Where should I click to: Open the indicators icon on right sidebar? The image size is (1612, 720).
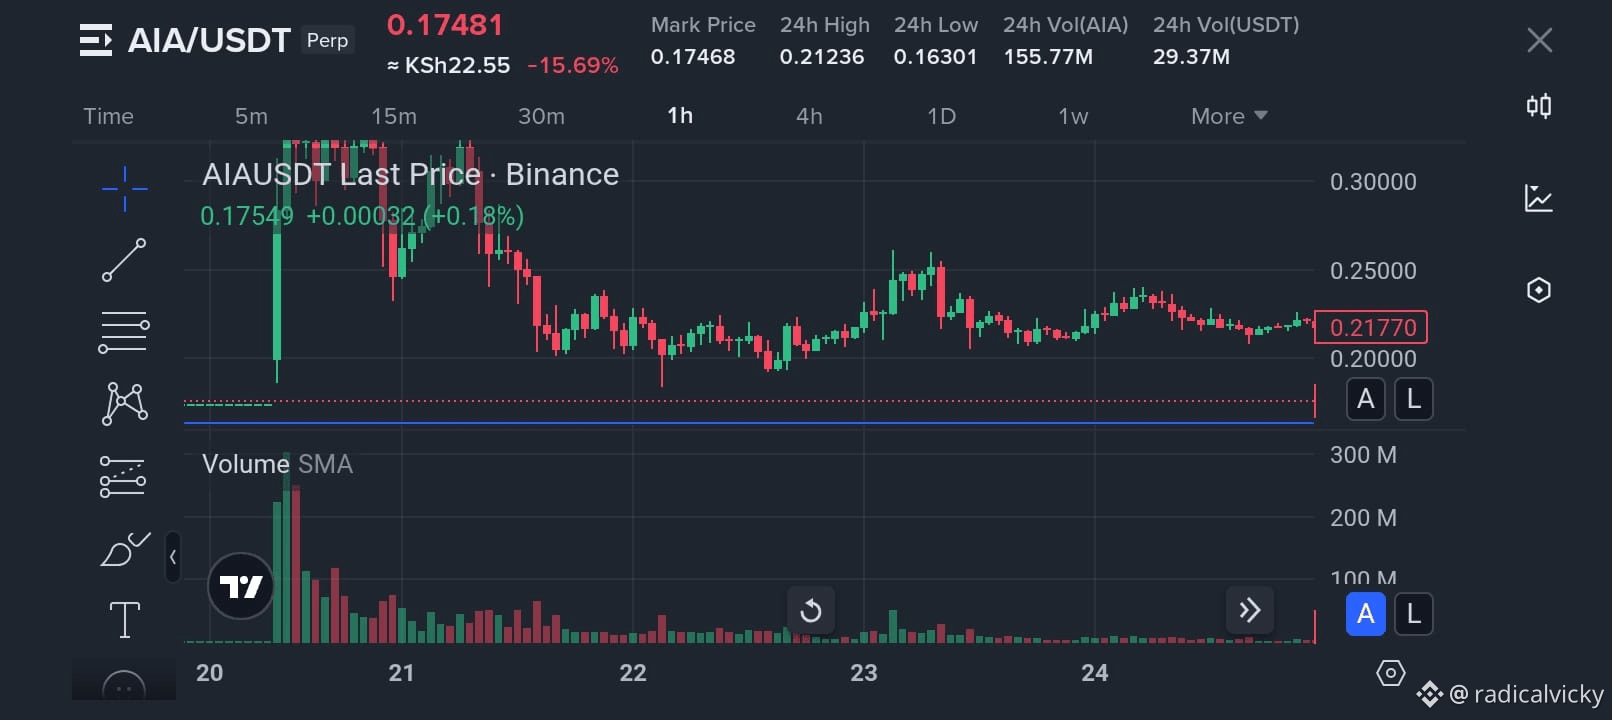1539,197
